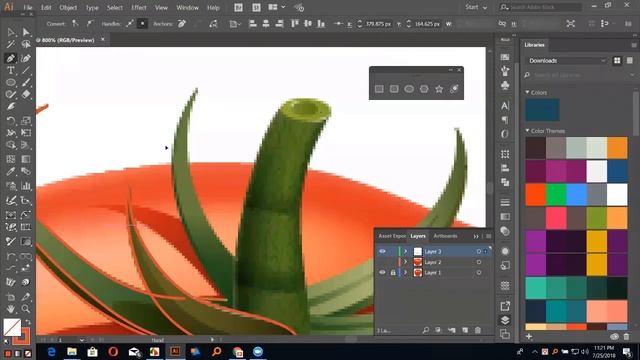Select the Pen tool
The image size is (640, 360).
coord(11,58)
